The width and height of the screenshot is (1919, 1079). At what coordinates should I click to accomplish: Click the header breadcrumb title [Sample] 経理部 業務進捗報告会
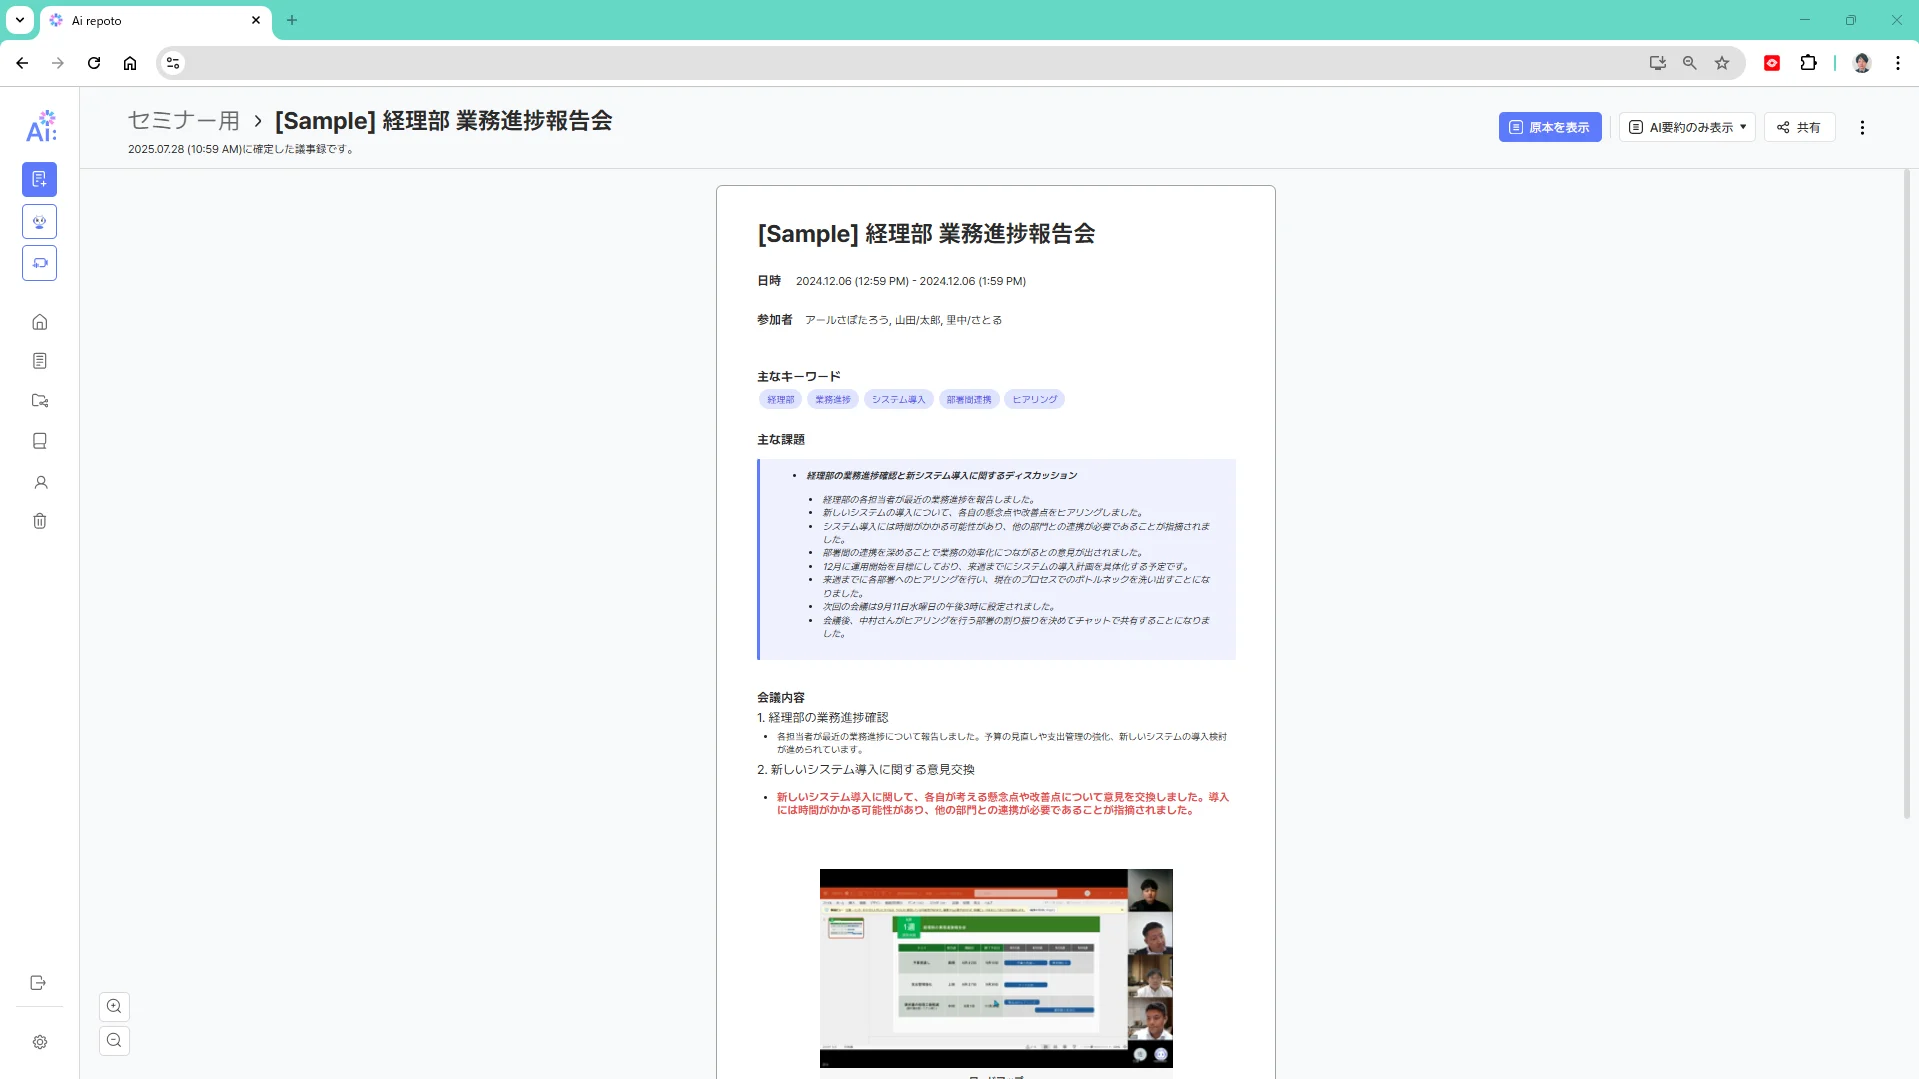[444, 121]
